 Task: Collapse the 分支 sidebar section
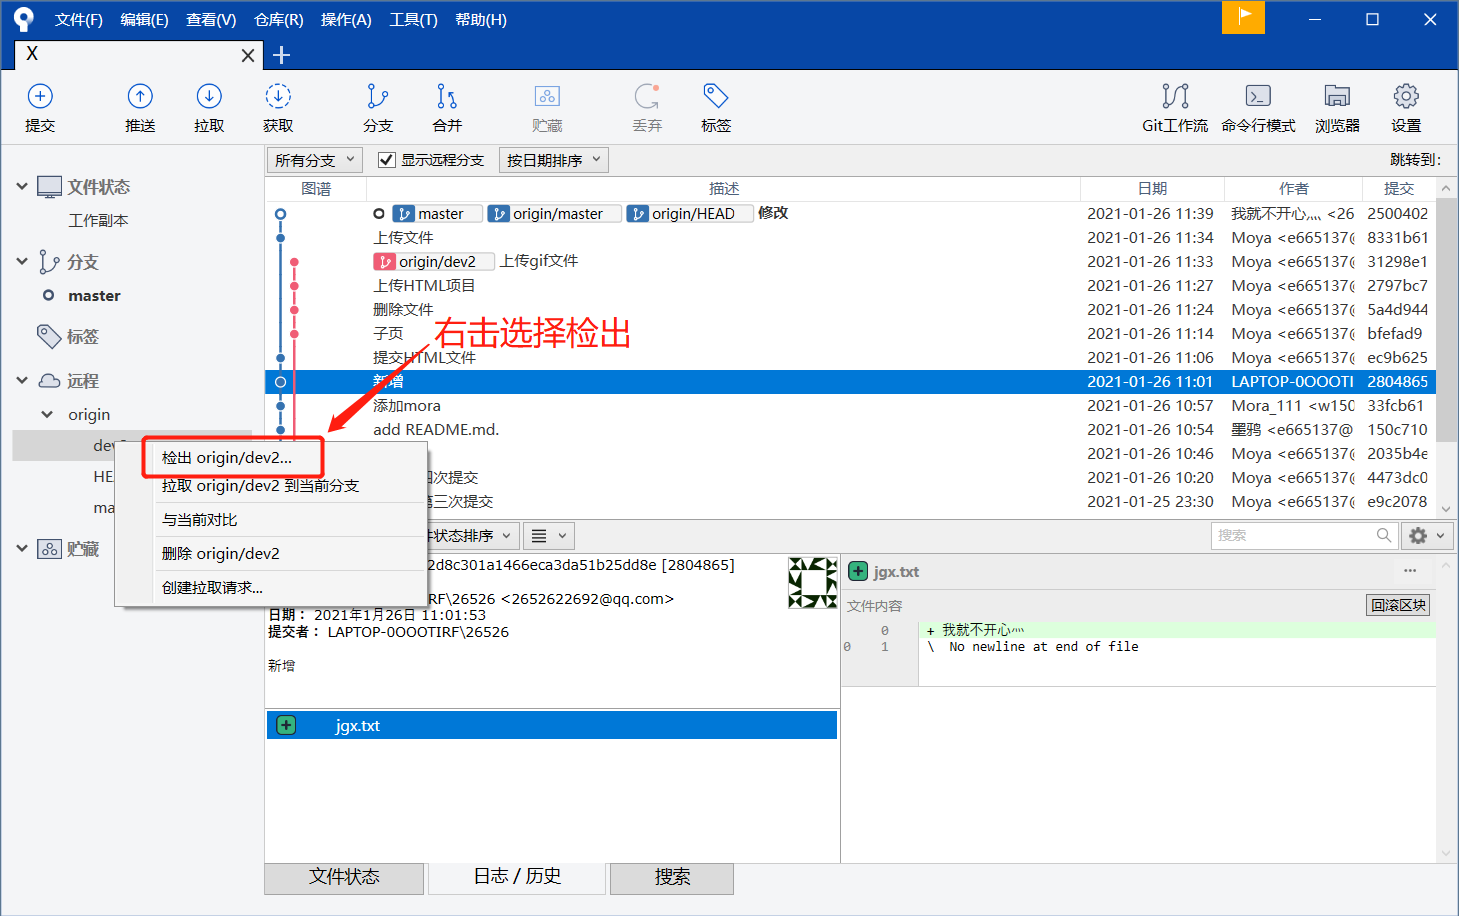click(22, 261)
